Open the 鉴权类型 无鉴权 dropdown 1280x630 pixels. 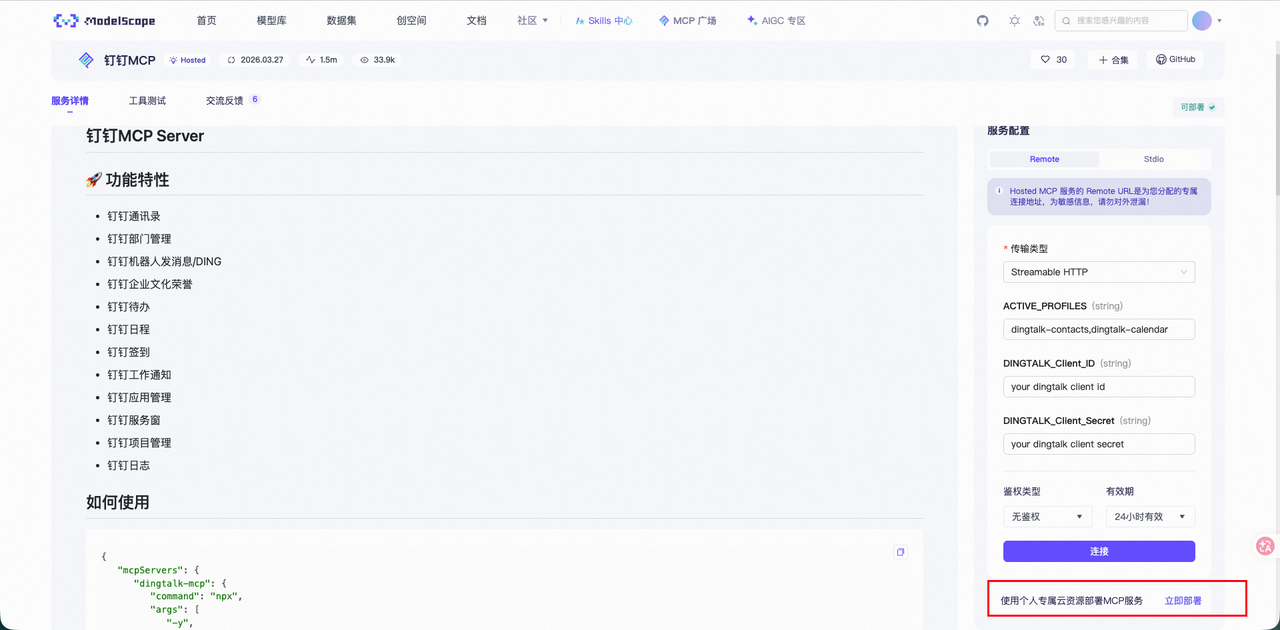(1047, 517)
